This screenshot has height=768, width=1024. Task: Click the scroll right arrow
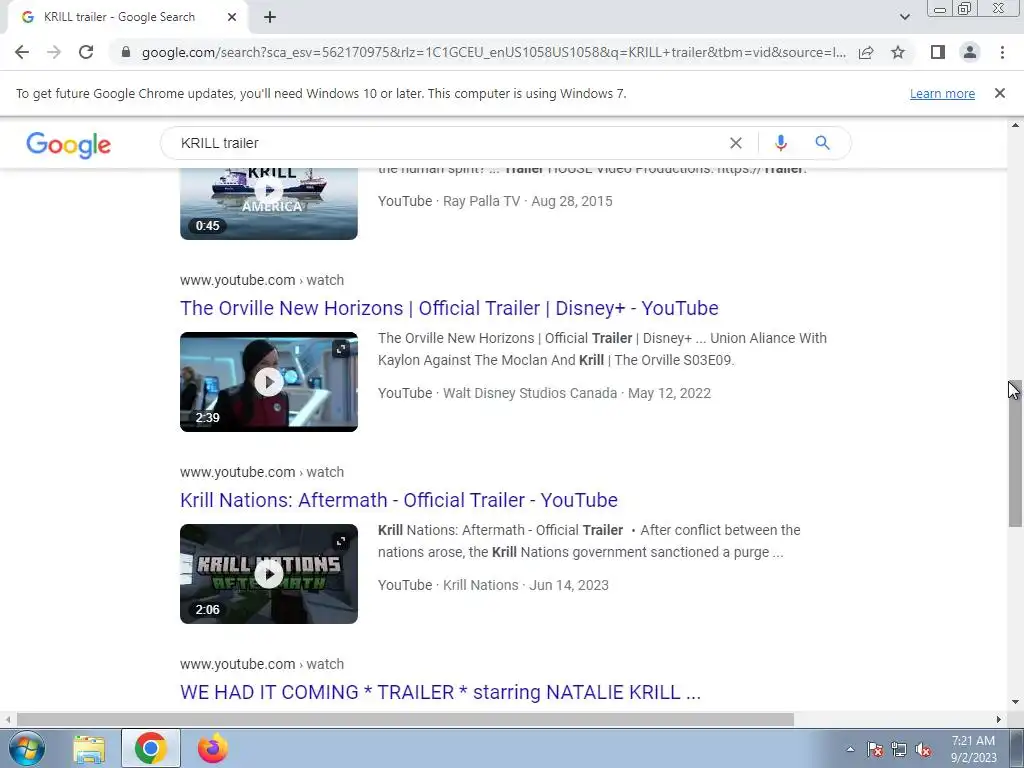click(x=999, y=719)
